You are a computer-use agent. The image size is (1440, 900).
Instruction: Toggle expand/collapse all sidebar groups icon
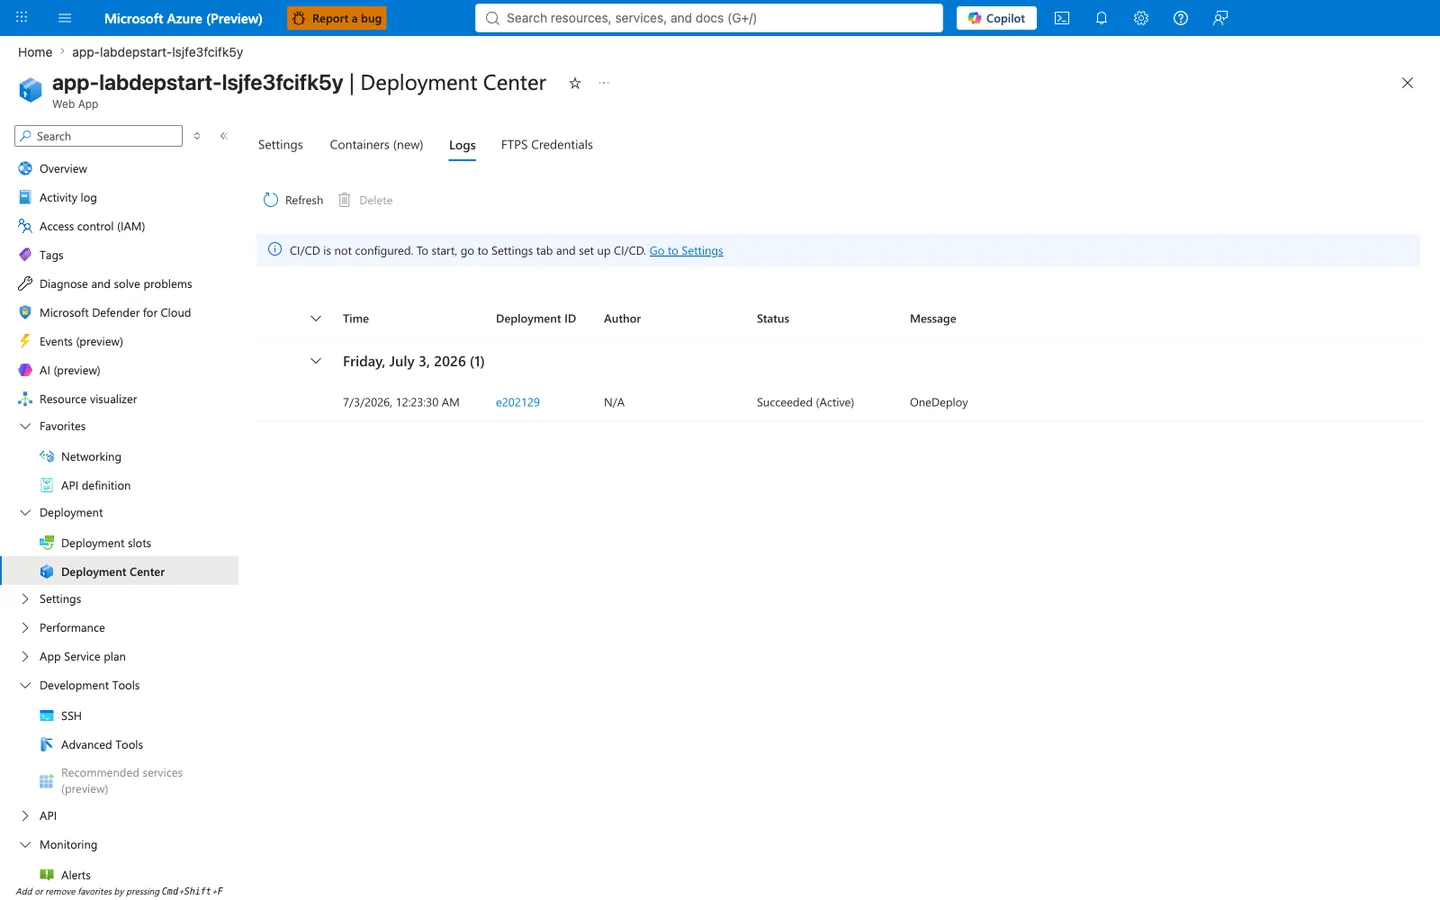coord(197,136)
